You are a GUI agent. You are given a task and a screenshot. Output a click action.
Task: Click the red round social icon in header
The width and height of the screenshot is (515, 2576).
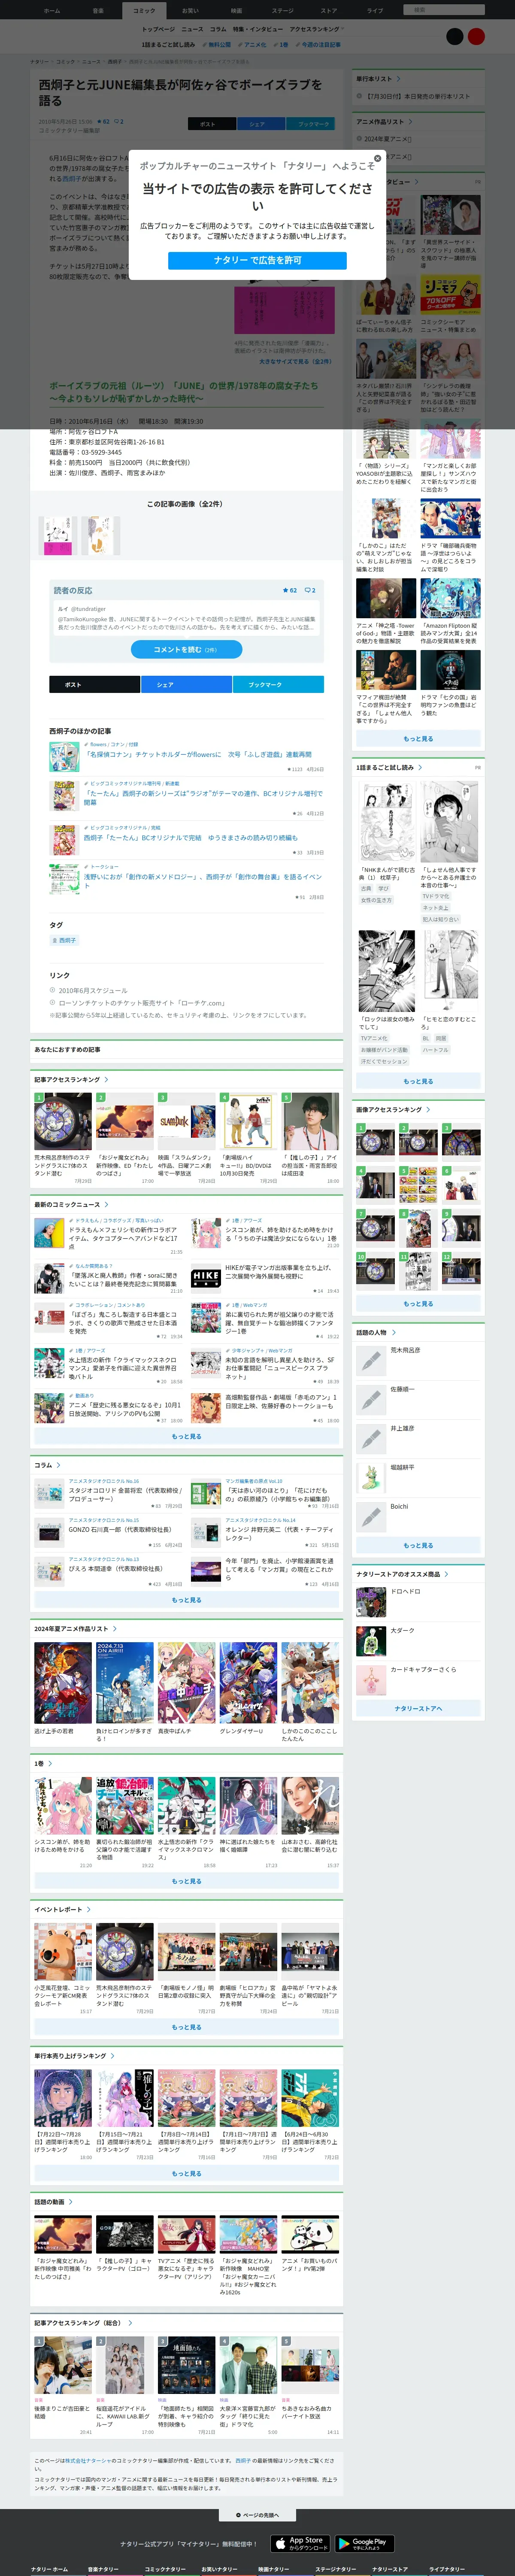coord(476,36)
